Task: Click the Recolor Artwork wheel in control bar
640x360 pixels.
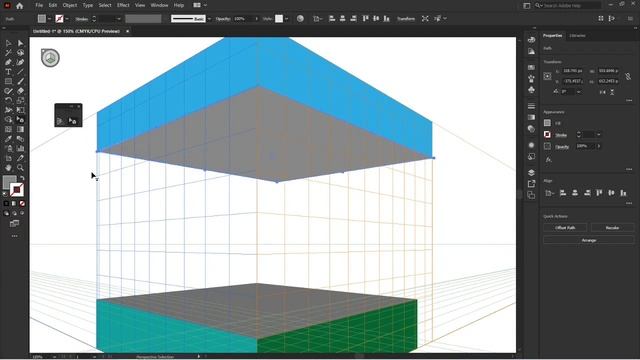Action: pos(300,18)
